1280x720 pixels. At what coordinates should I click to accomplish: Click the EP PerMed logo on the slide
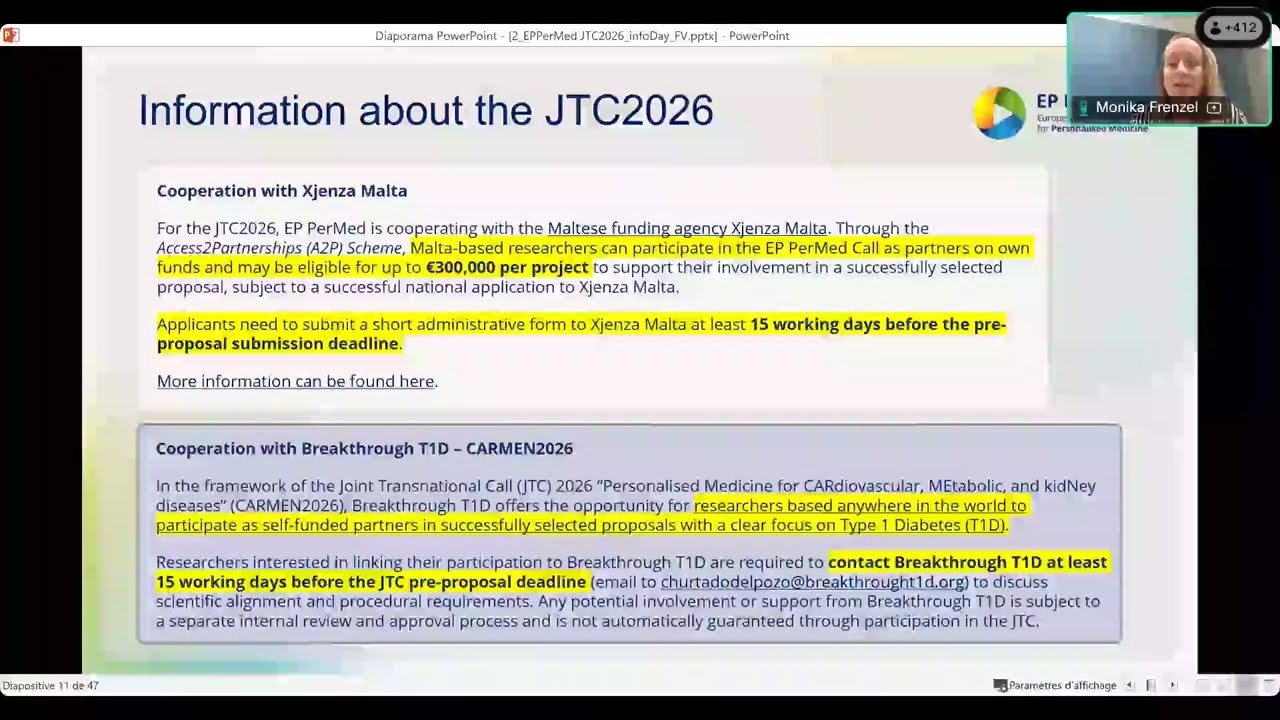pos(1000,112)
